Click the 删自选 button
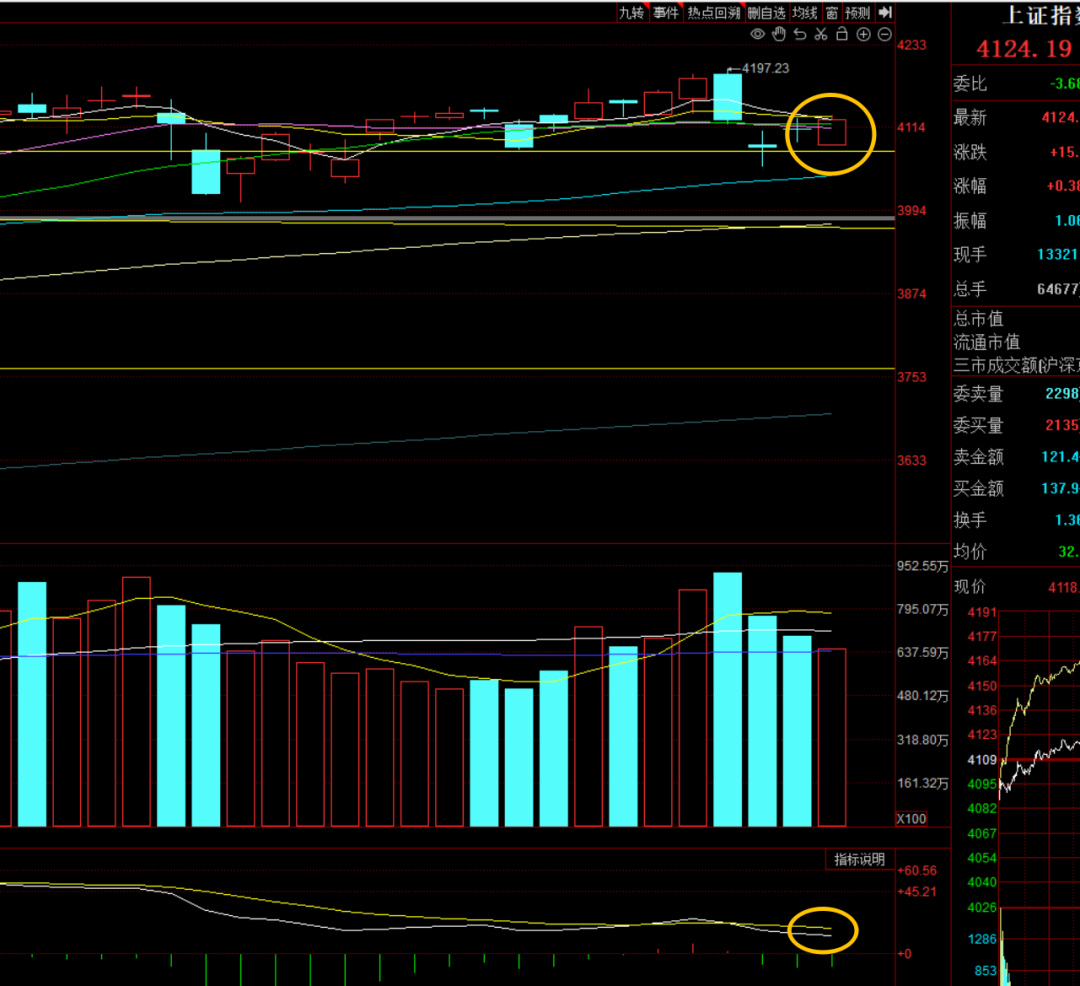1080x986 pixels. tap(767, 12)
